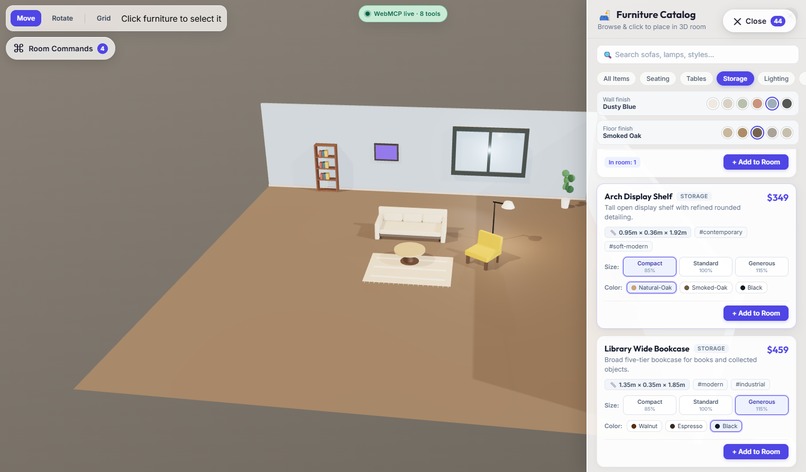Image resolution: width=806 pixels, height=472 pixels.
Task: Click the Room Commands command-key icon
Action: [19, 48]
